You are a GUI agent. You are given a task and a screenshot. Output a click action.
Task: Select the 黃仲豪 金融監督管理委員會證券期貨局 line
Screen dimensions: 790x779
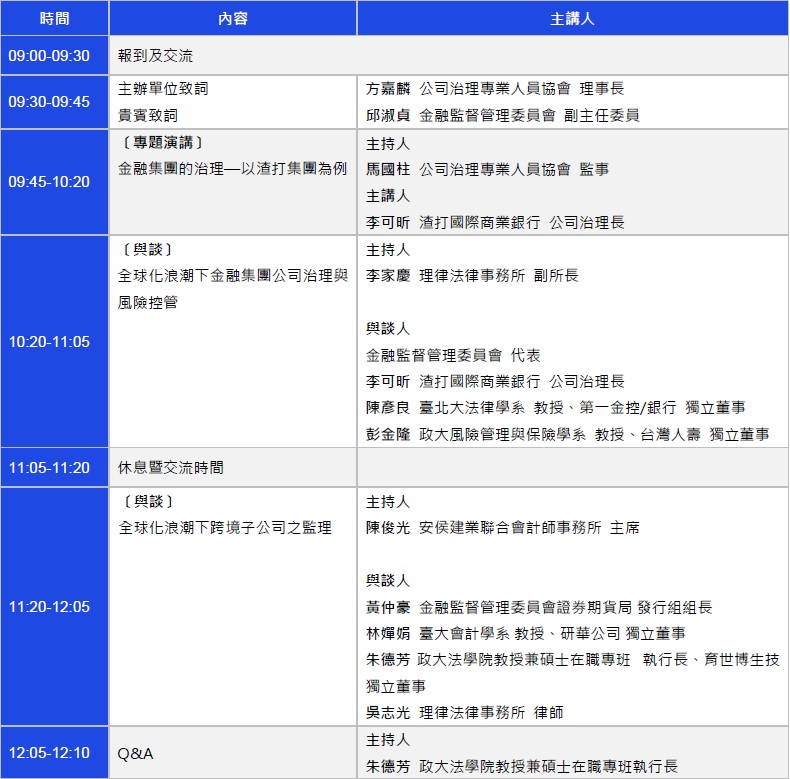pos(539,607)
